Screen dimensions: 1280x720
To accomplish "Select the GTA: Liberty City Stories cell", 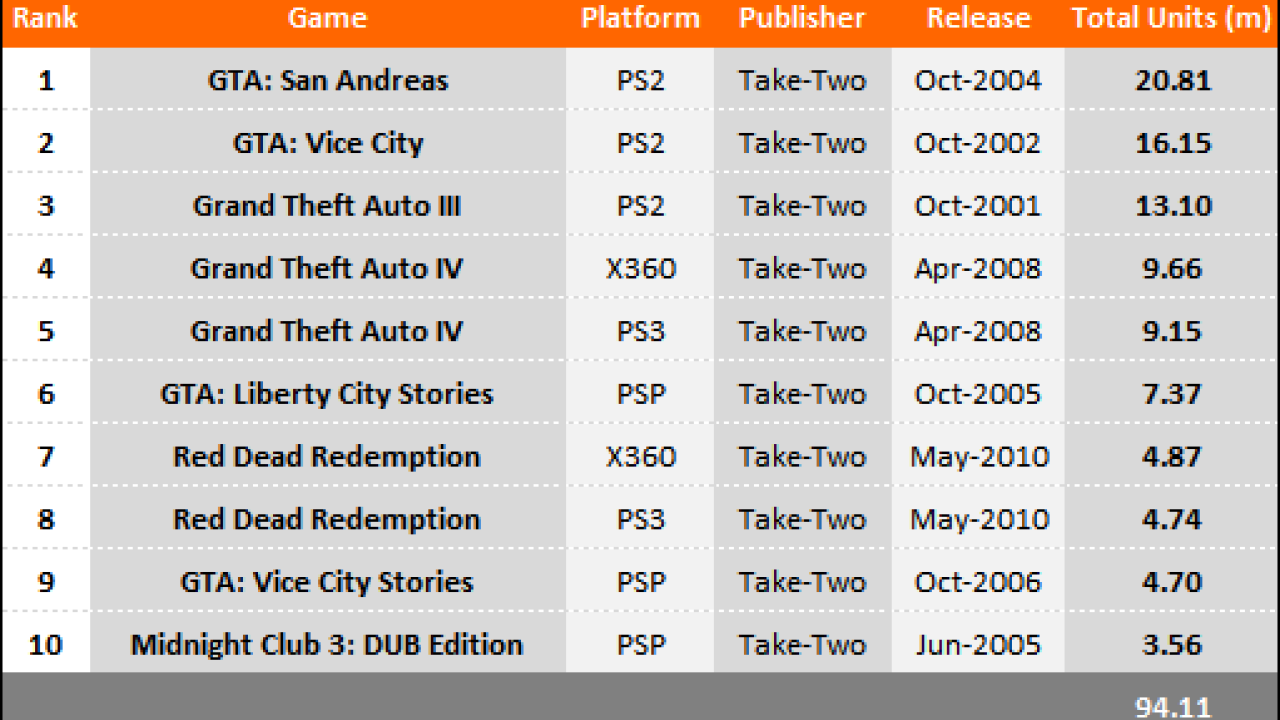I will point(327,394).
